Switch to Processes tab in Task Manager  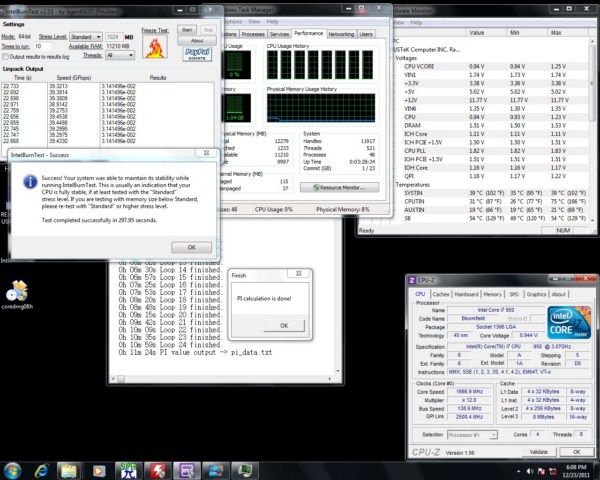click(x=253, y=34)
